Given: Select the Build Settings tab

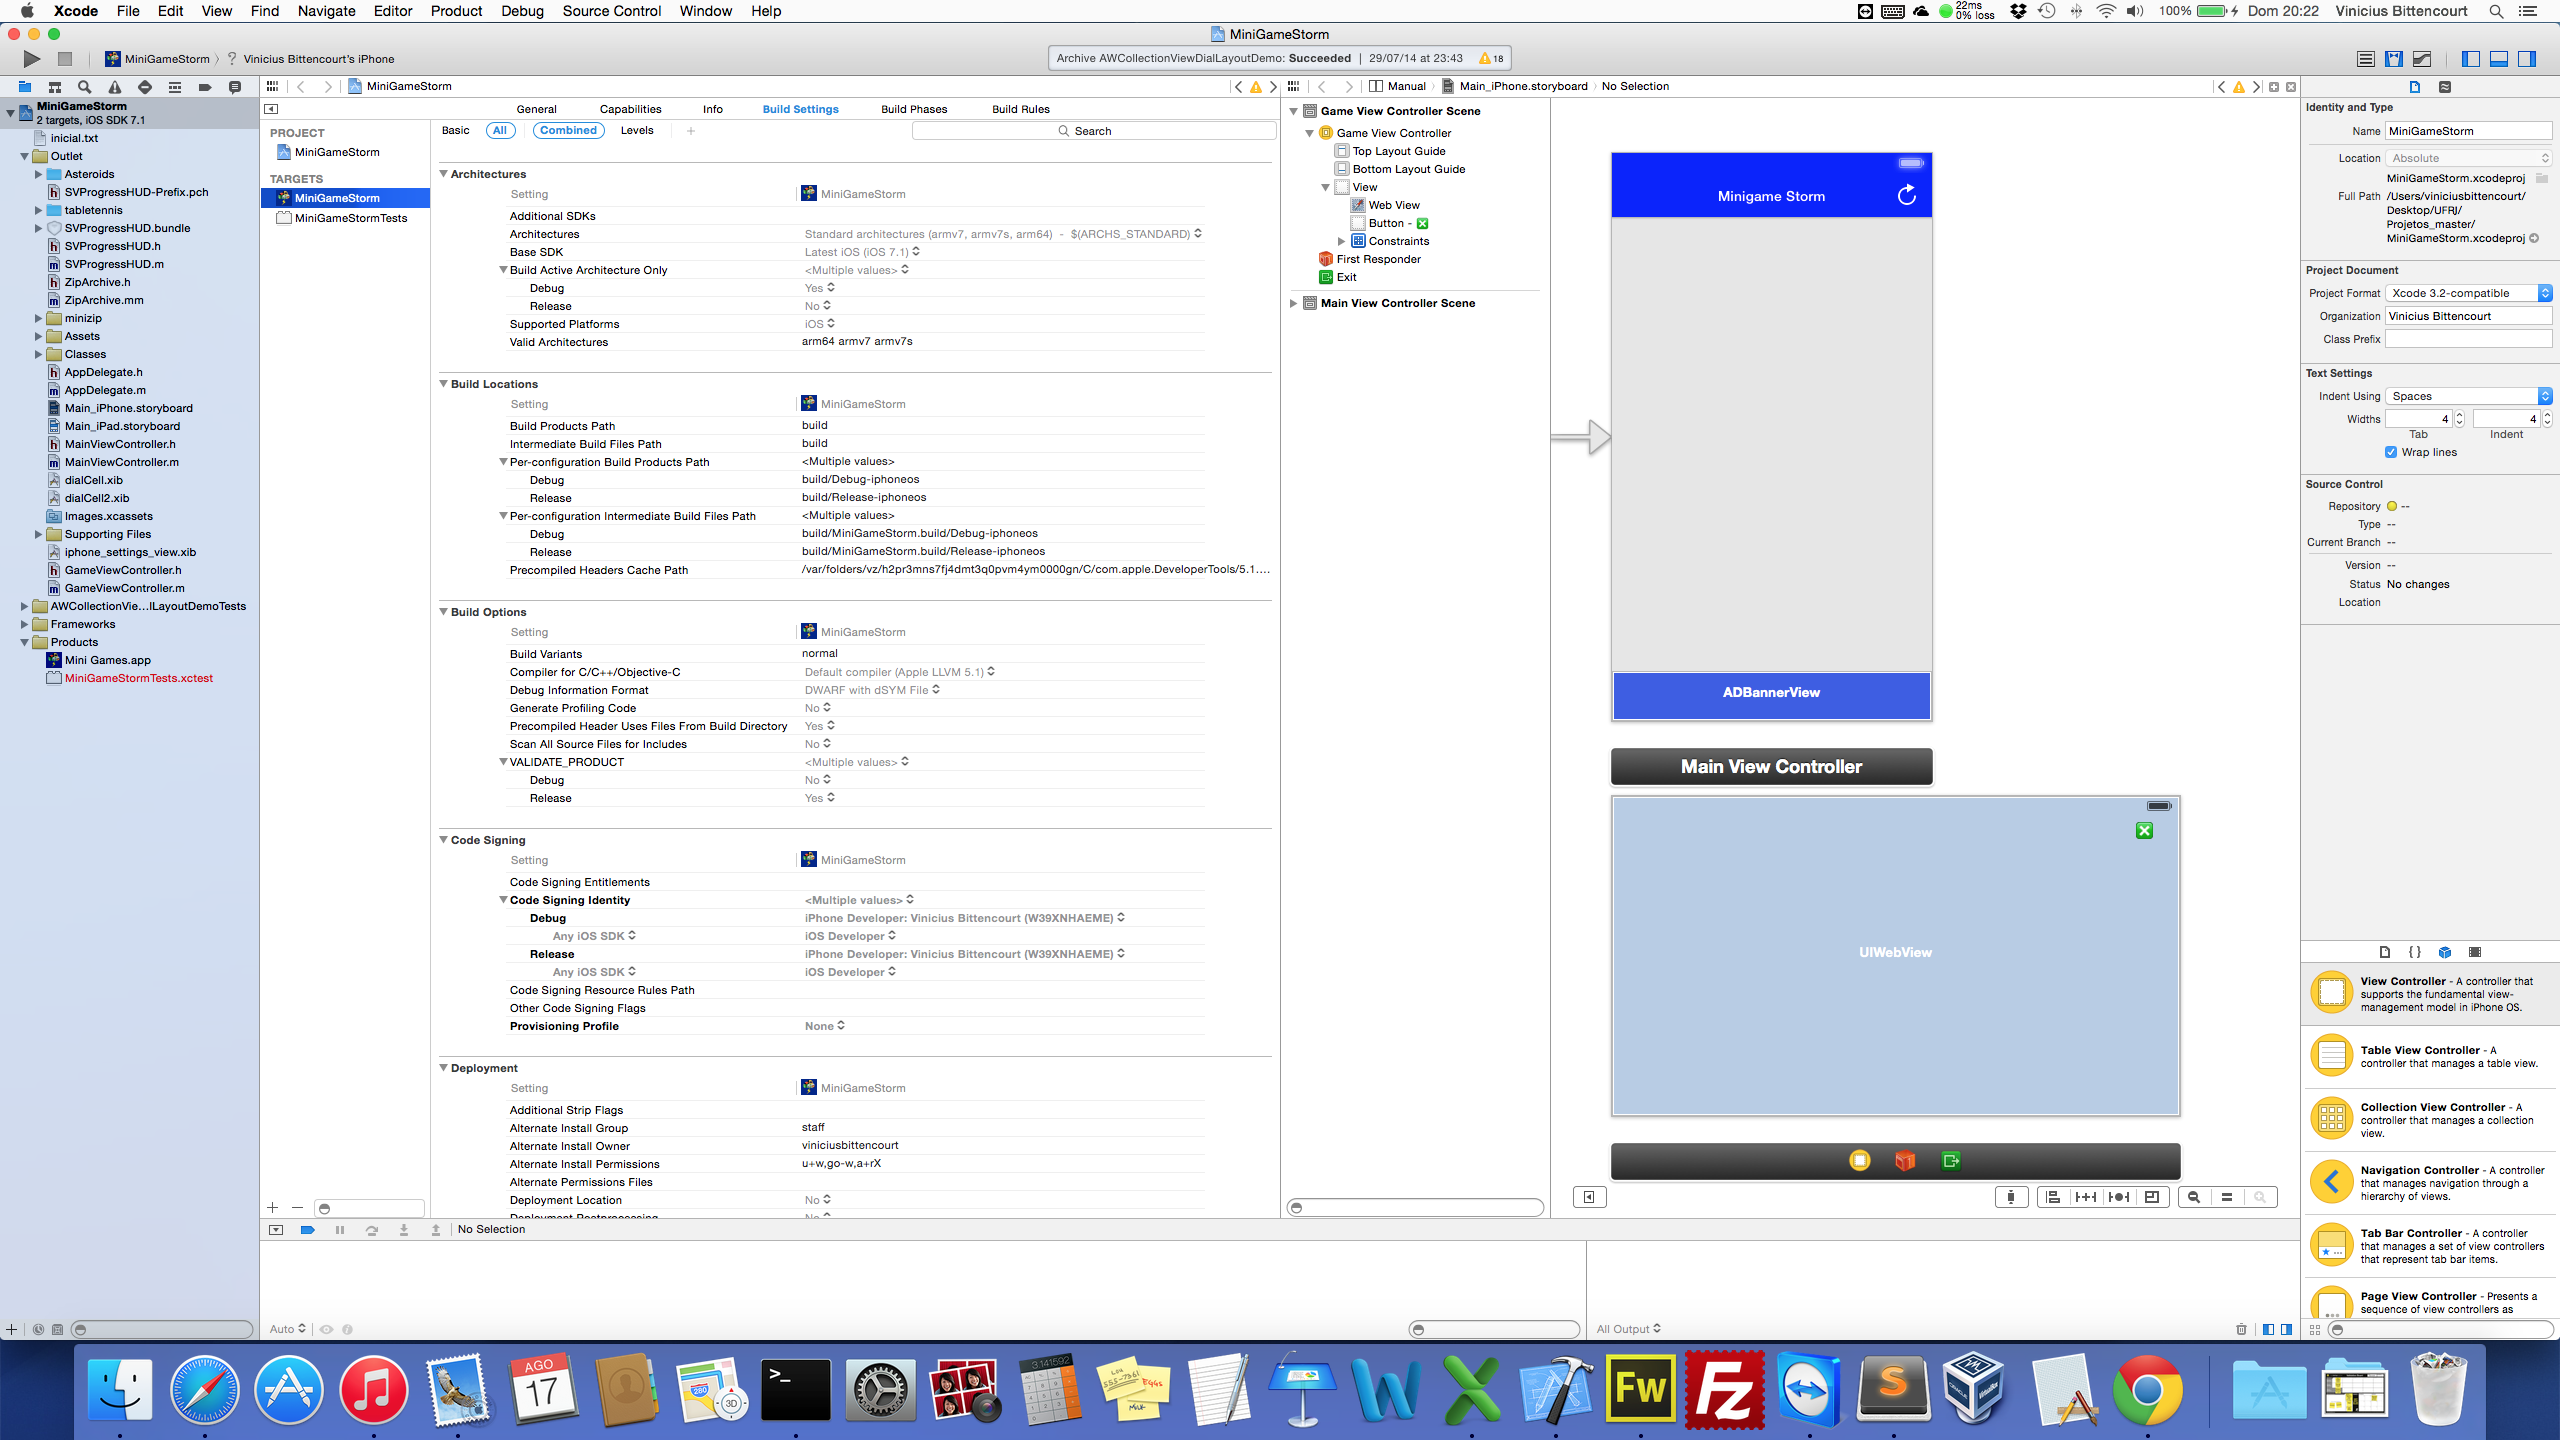Looking at the screenshot, I should 802,109.
